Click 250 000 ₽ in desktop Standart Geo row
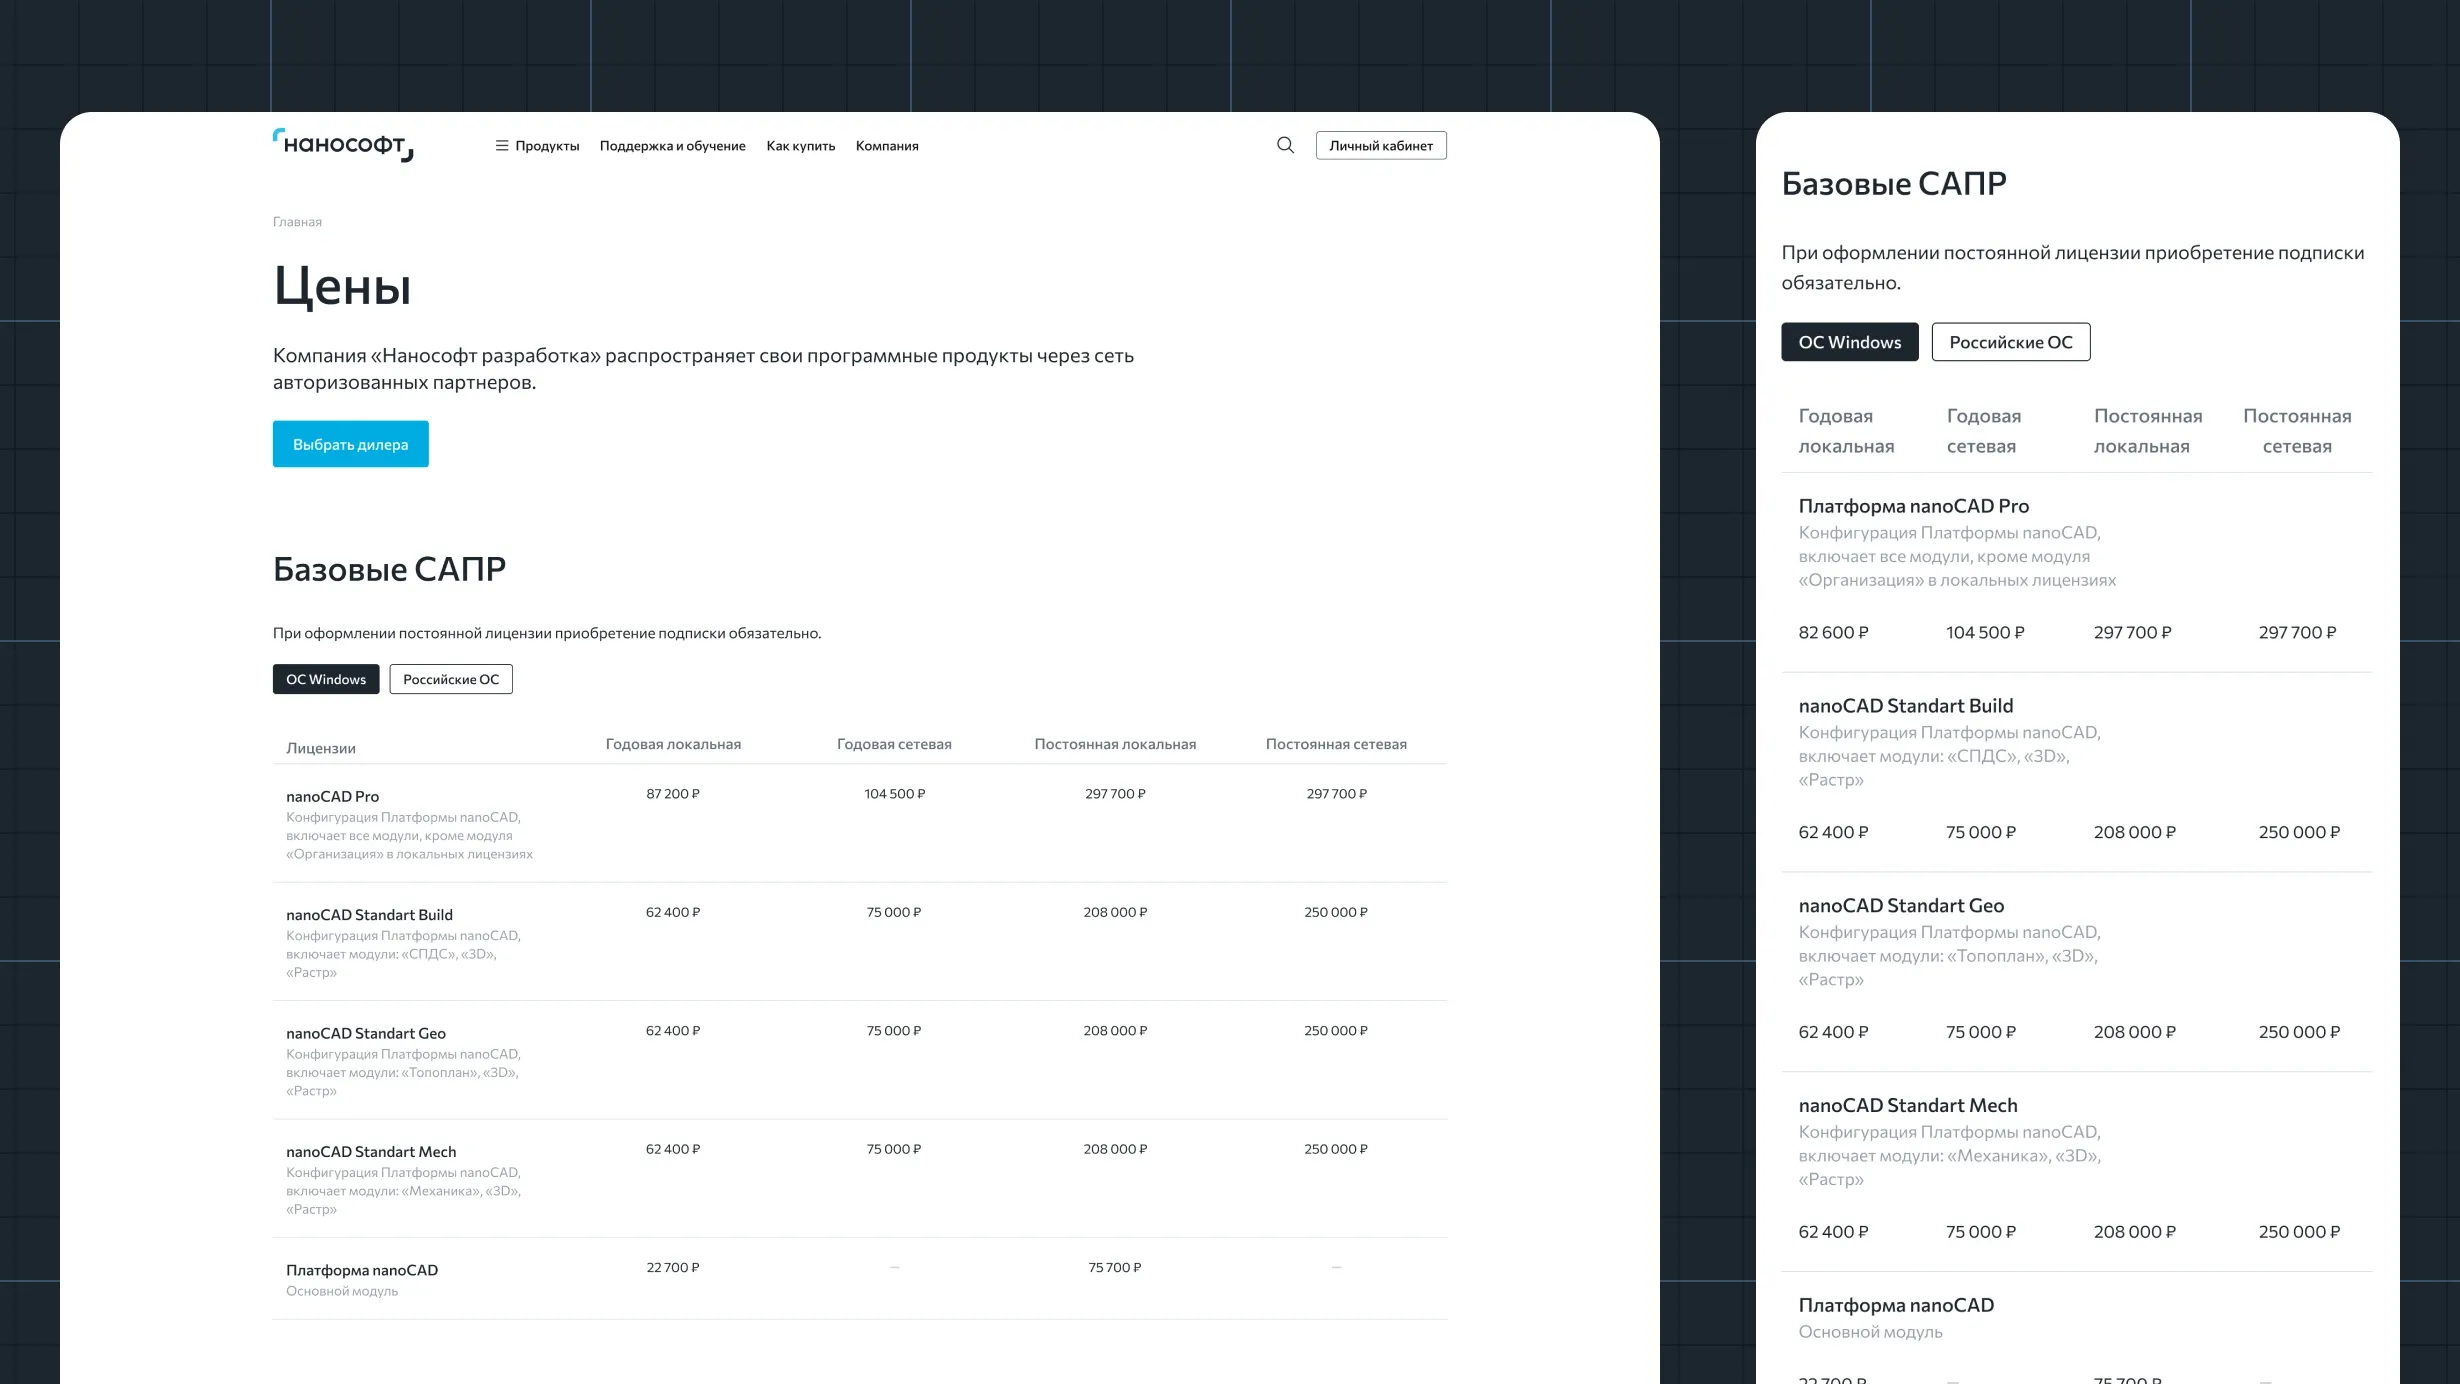Screen dimensions: 2460x1384 pyautogui.click(x=1336, y=1031)
